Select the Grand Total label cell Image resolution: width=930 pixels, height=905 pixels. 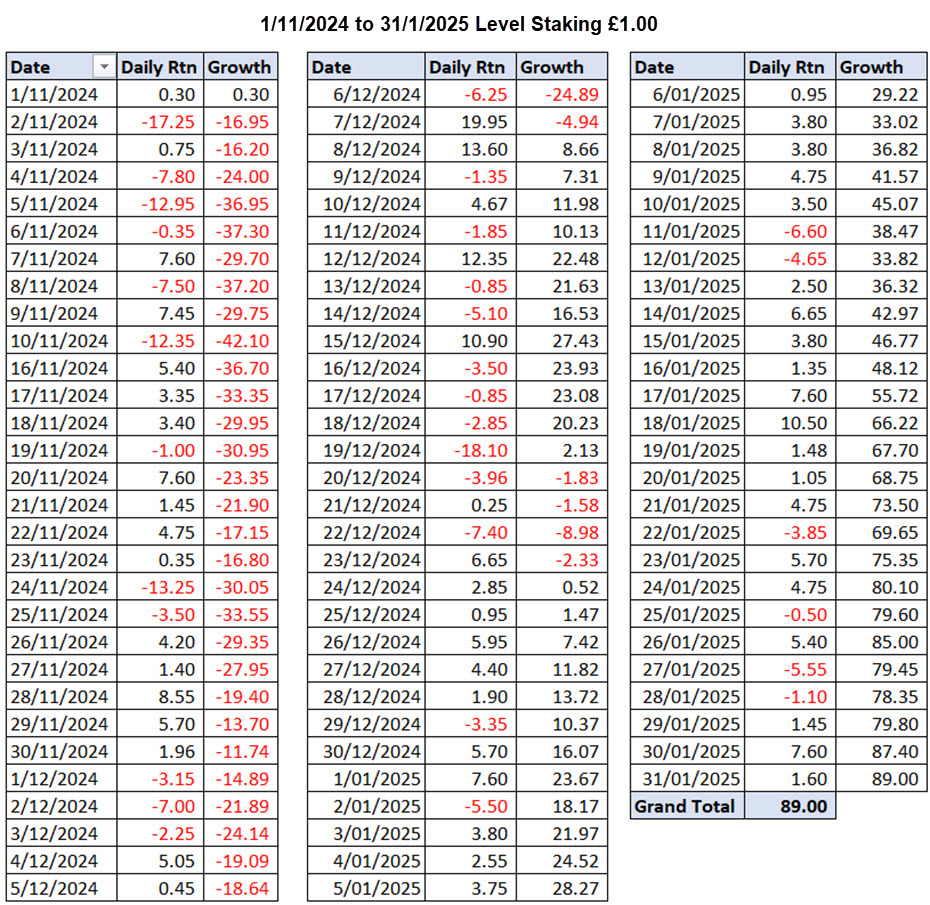coord(687,806)
